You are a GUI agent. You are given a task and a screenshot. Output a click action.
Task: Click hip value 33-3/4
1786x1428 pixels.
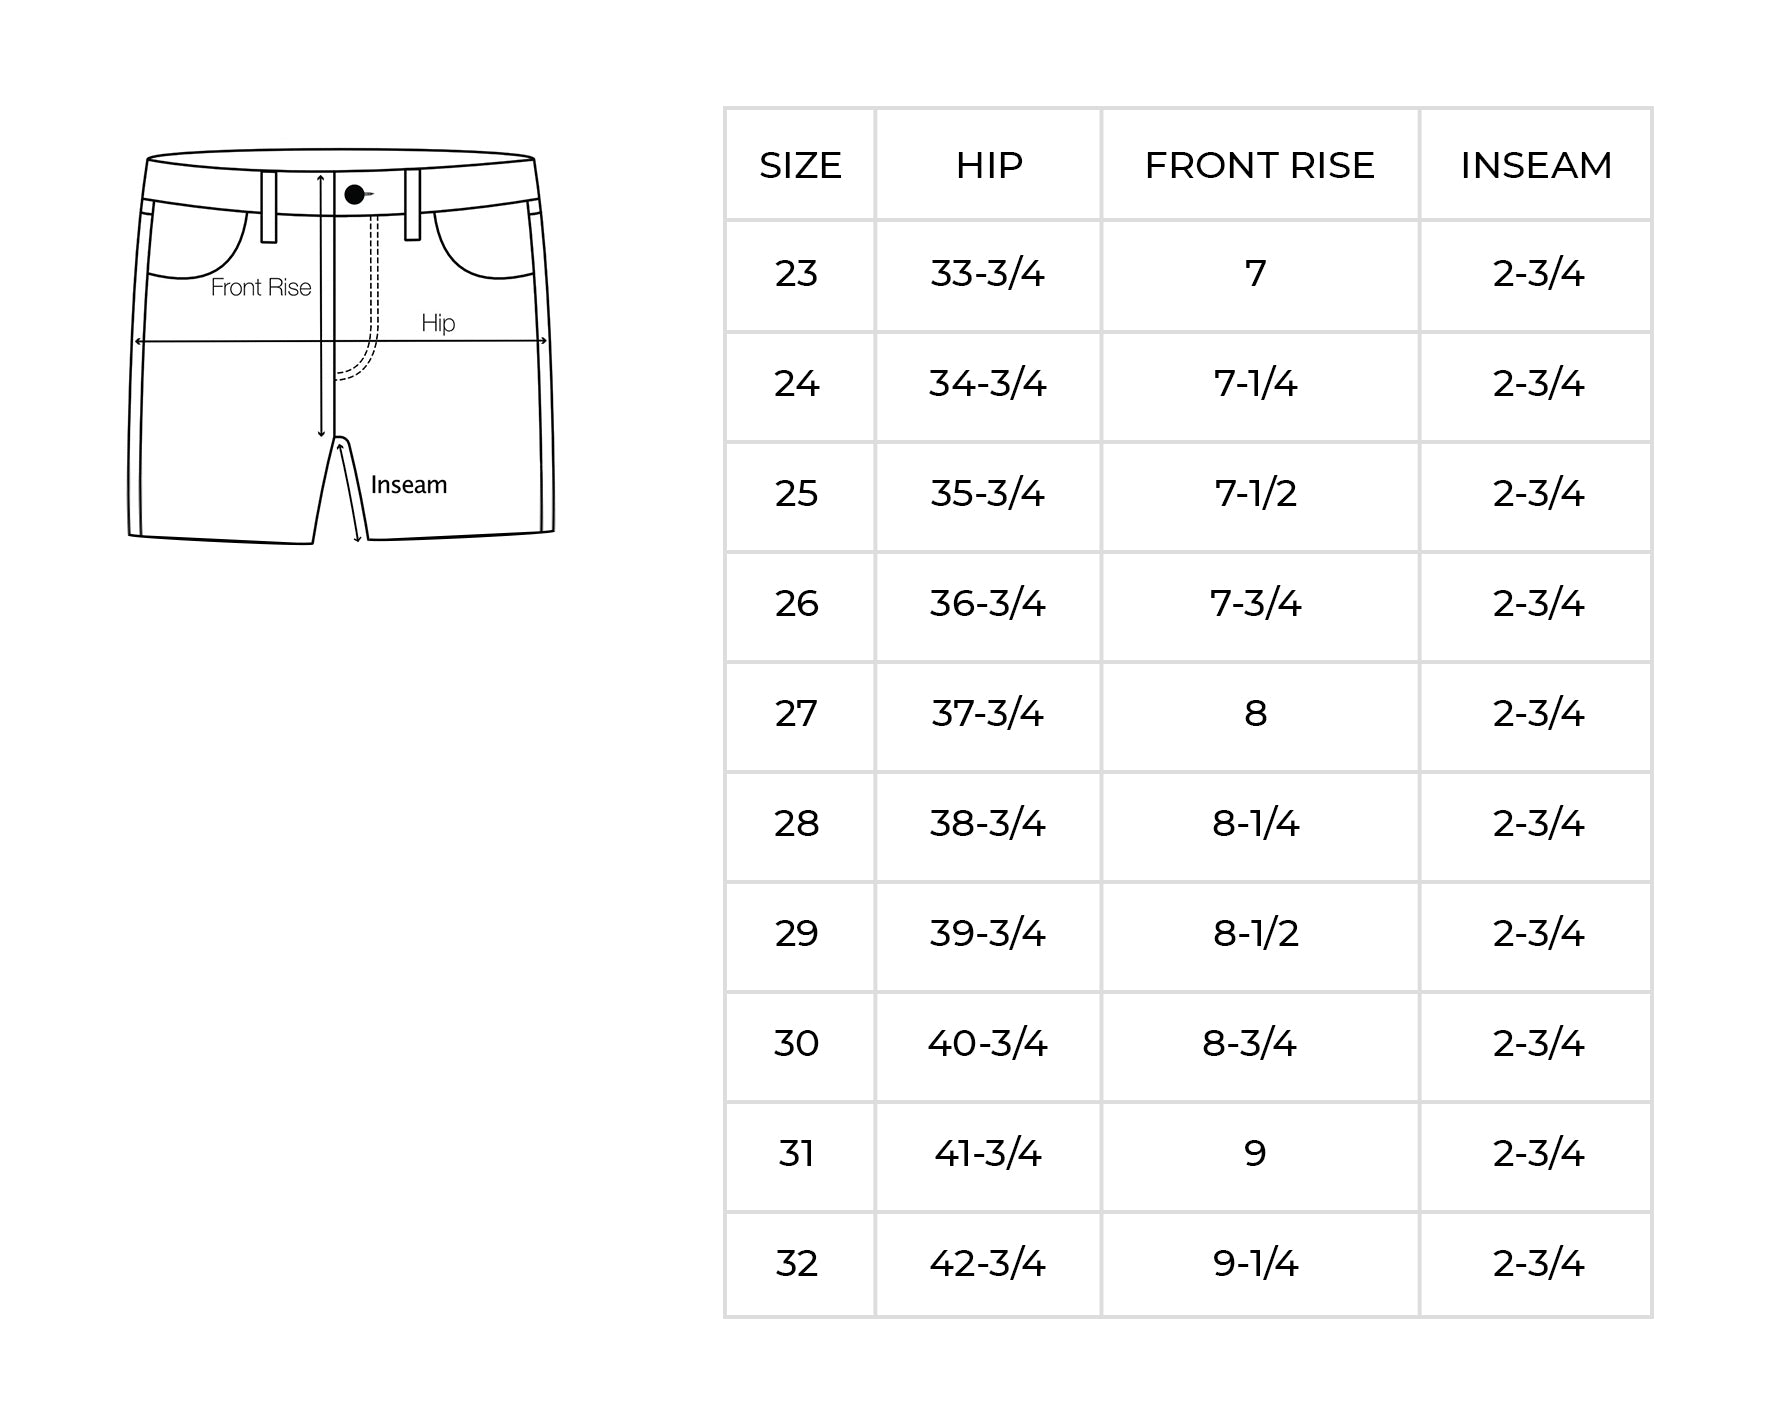[x=987, y=273]
